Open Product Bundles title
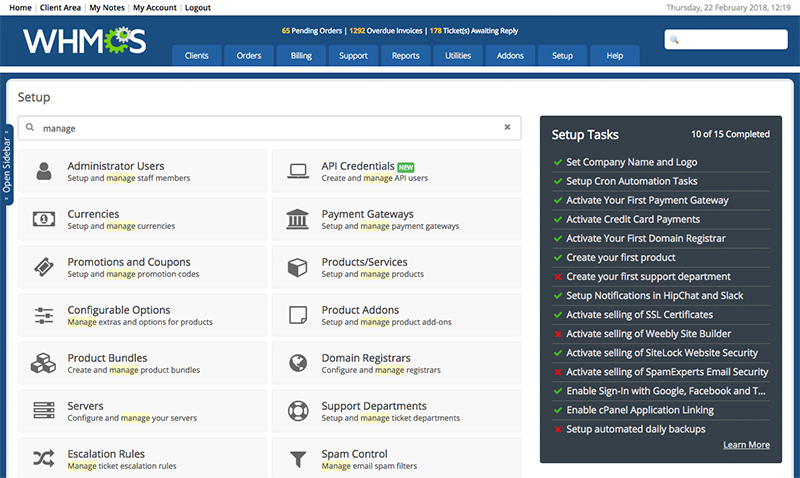This screenshot has height=478, width=800. click(x=107, y=358)
